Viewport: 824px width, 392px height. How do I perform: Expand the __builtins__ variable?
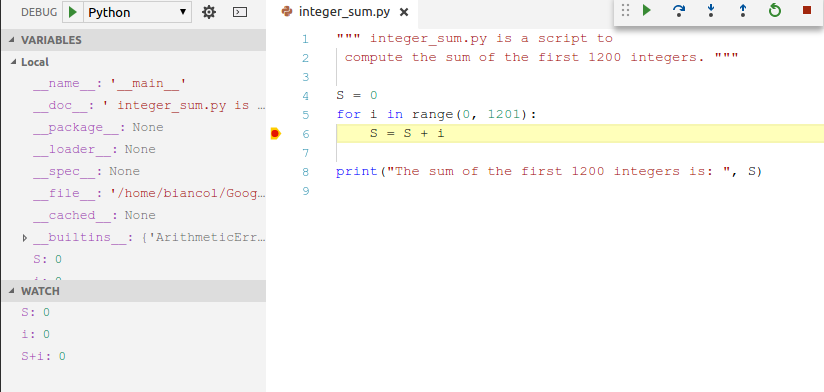pyautogui.click(x=25, y=238)
